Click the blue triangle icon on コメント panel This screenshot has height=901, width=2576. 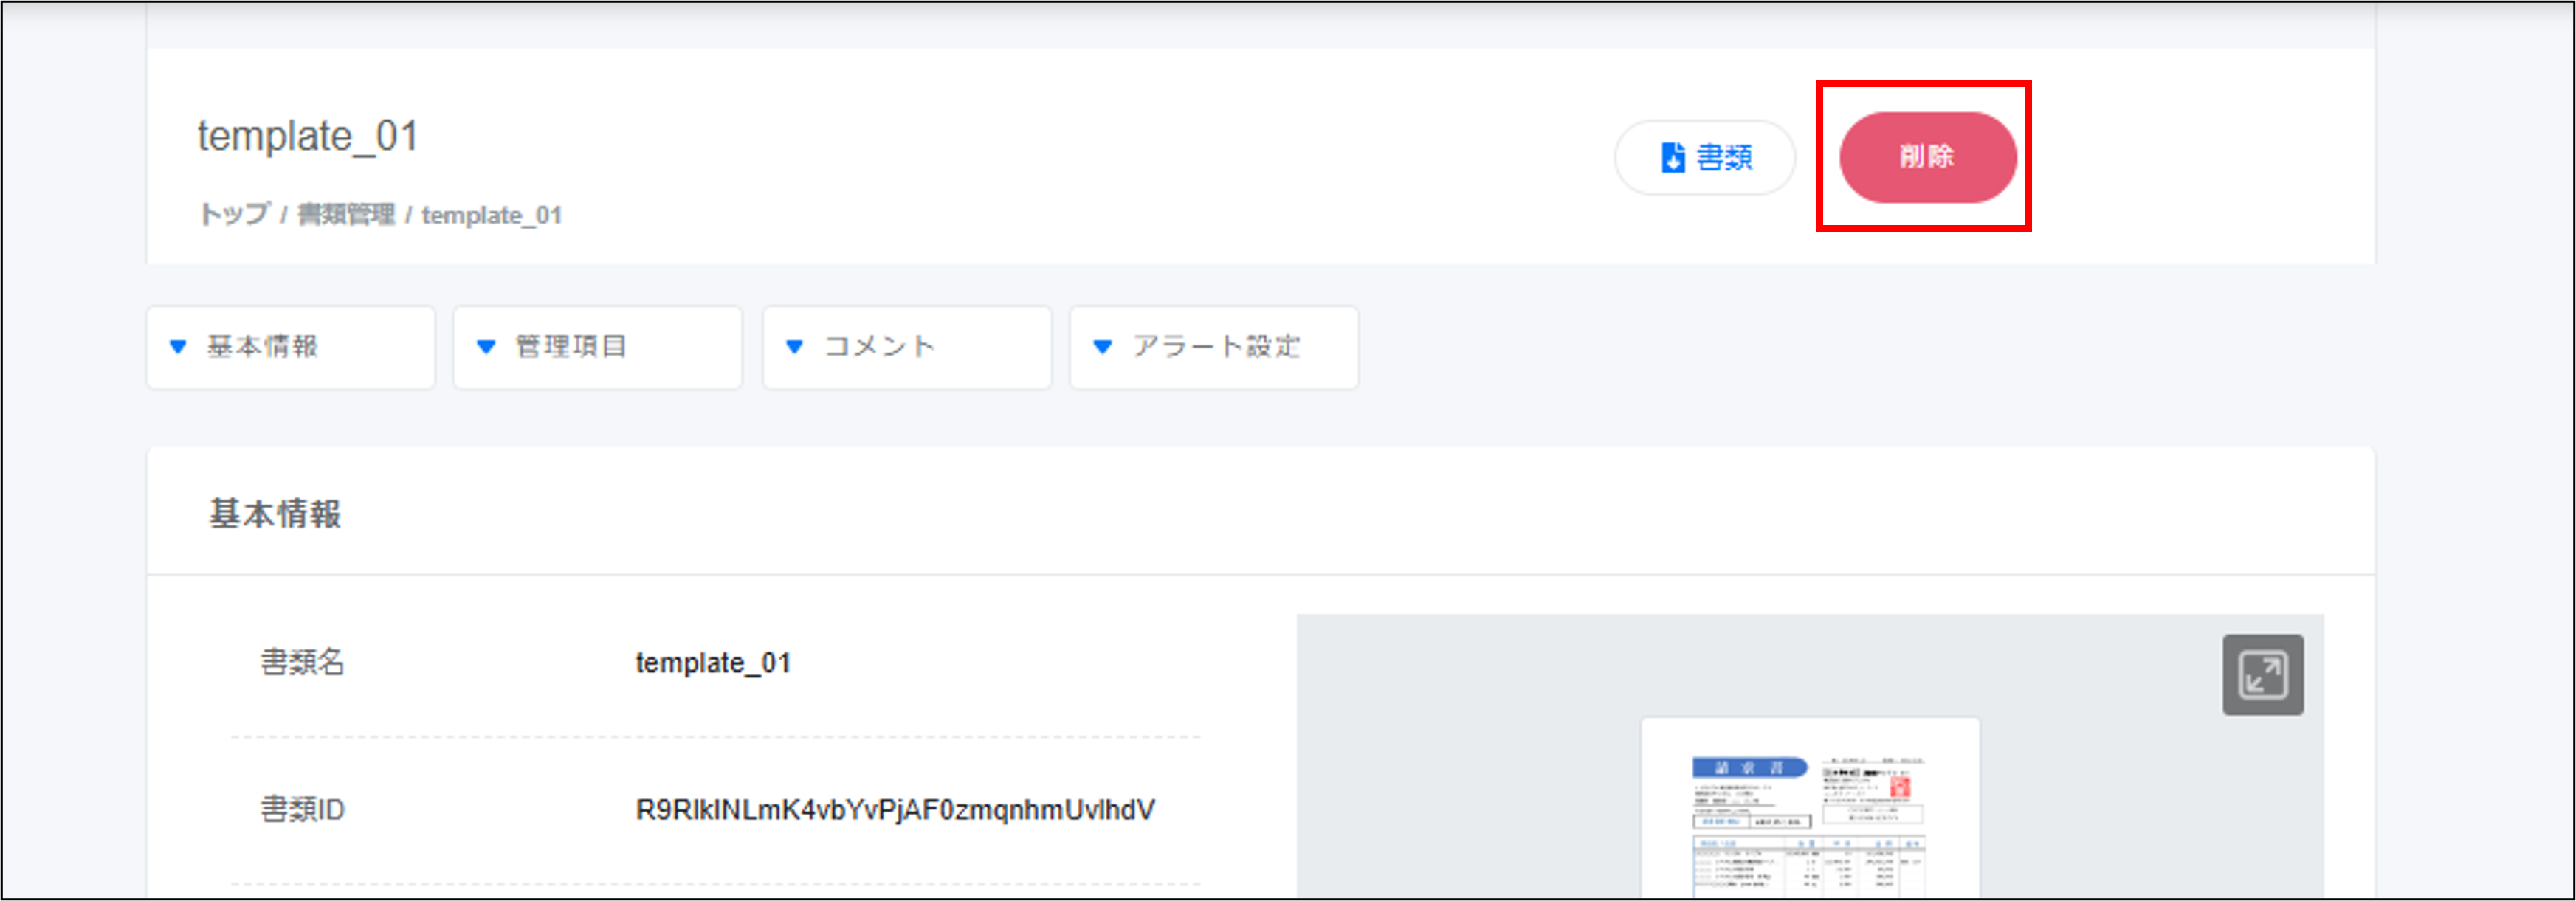(795, 347)
